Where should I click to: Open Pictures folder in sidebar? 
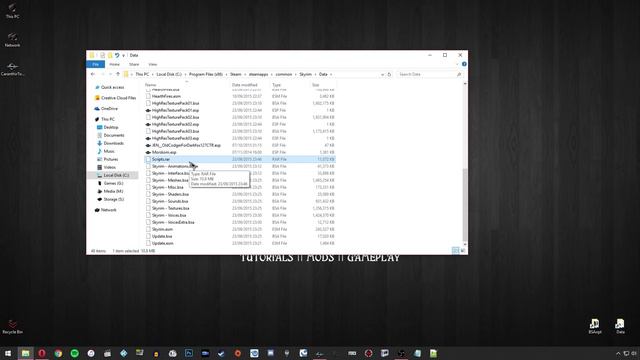click(x=111, y=159)
